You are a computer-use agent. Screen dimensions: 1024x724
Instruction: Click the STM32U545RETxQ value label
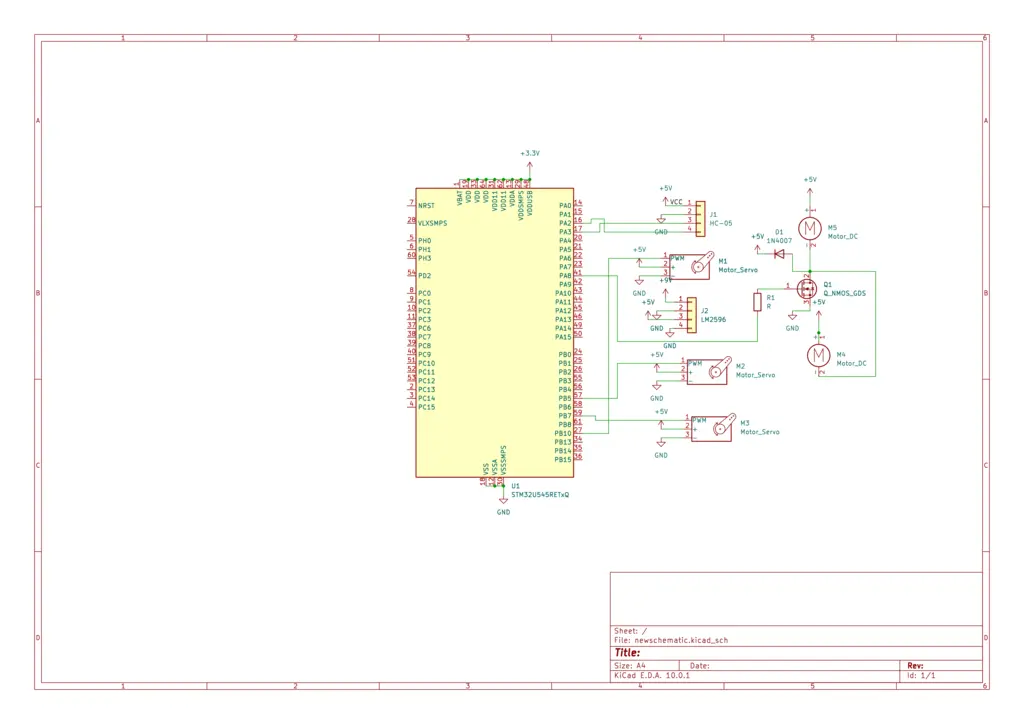540,495
